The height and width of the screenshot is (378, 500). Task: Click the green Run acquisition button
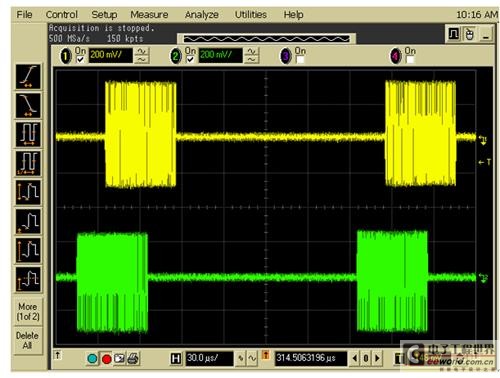pyautogui.click(x=92, y=359)
